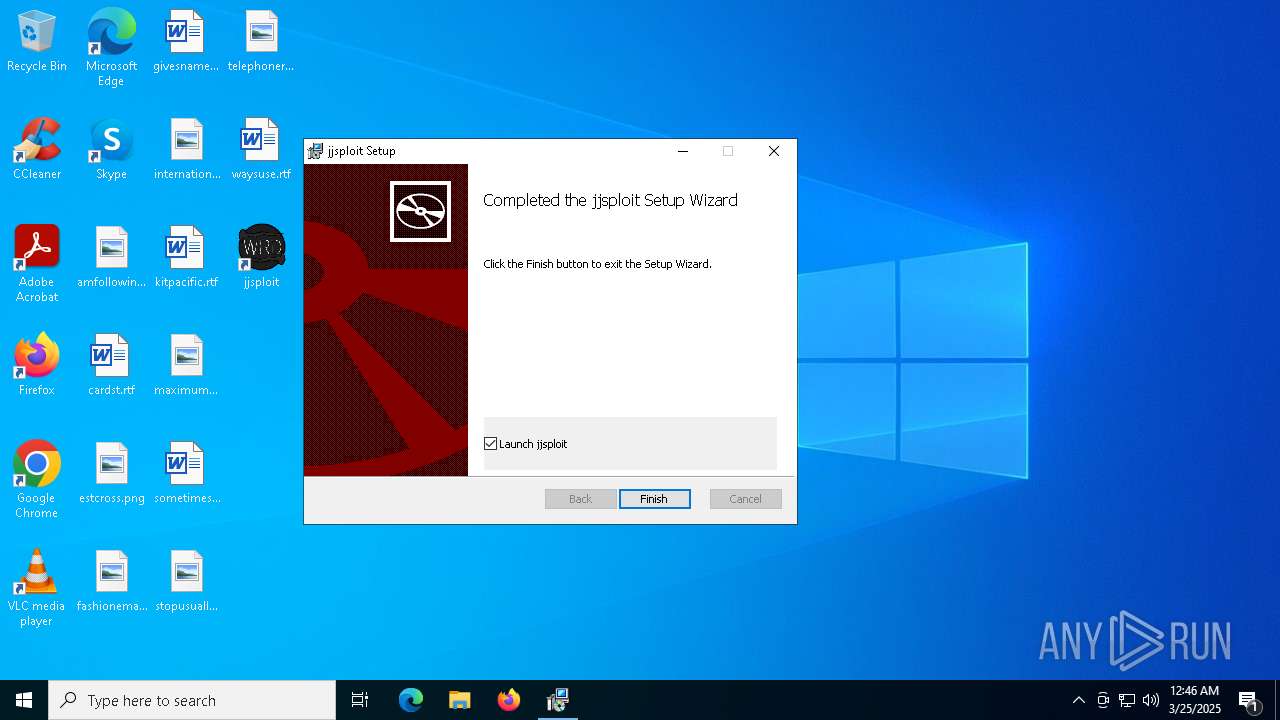
Task: Open the taskbar clock and date
Action: (x=1195, y=700)
